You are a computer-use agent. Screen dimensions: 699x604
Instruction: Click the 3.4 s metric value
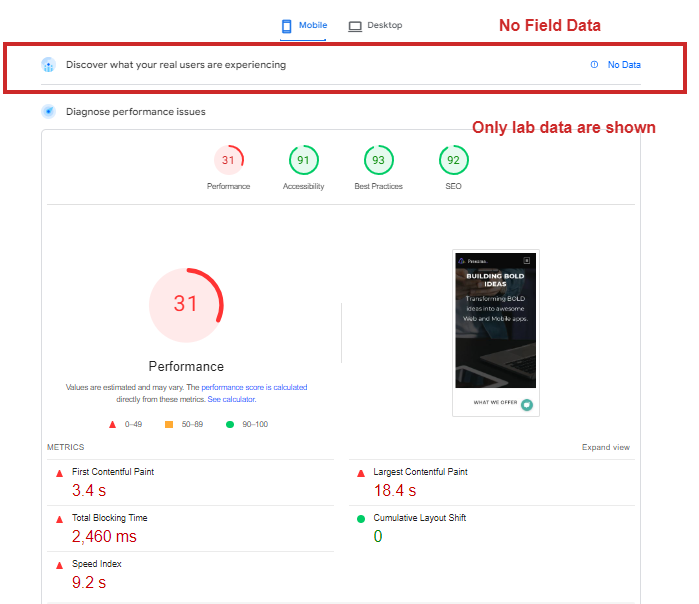[89, 490]
